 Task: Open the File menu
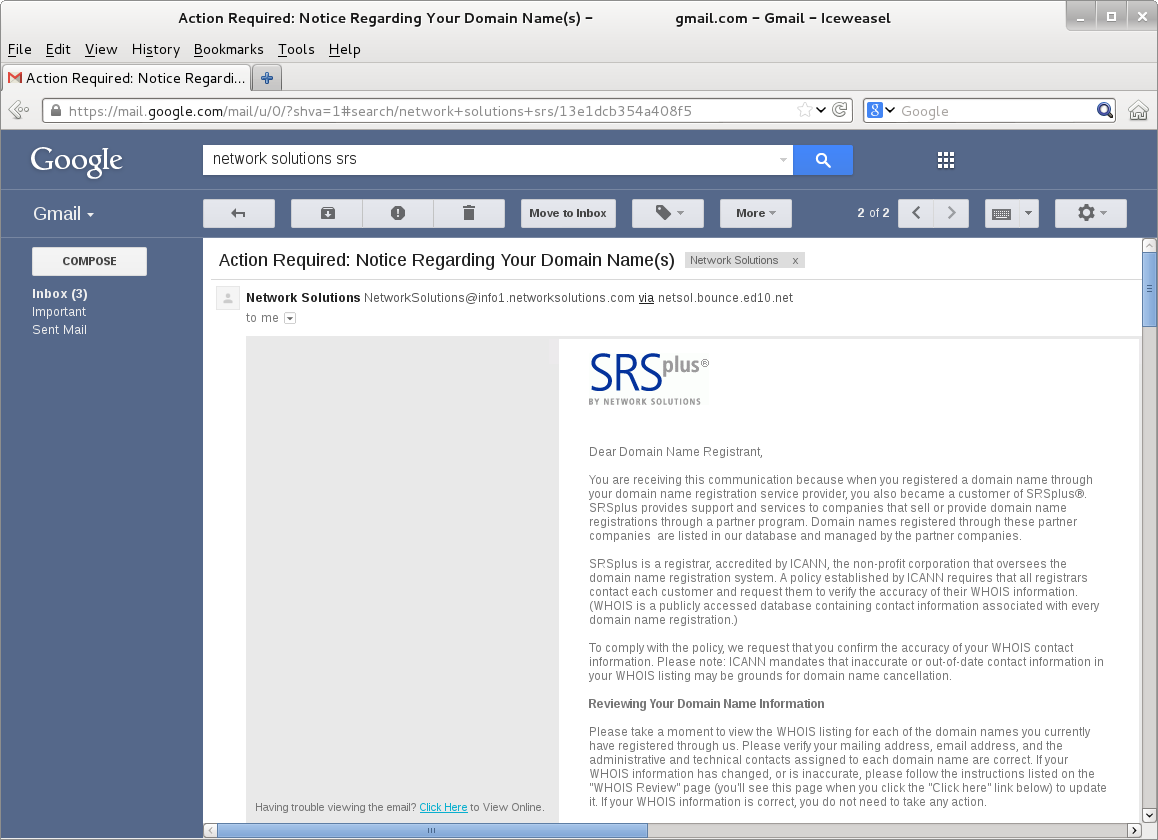pos(20,49)
